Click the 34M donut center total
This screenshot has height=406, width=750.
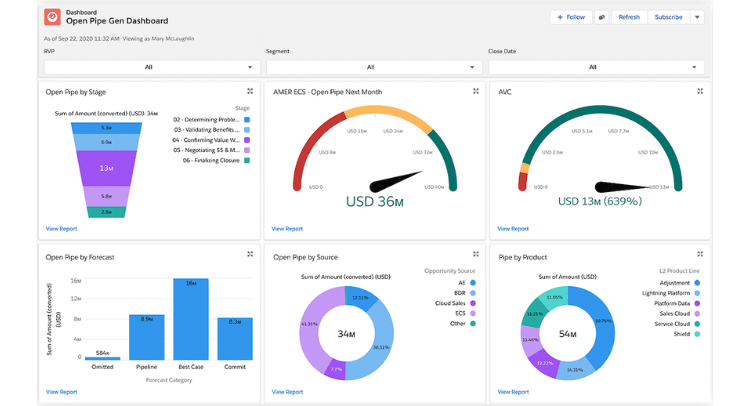pyautogui.click(x=346, y=334)
